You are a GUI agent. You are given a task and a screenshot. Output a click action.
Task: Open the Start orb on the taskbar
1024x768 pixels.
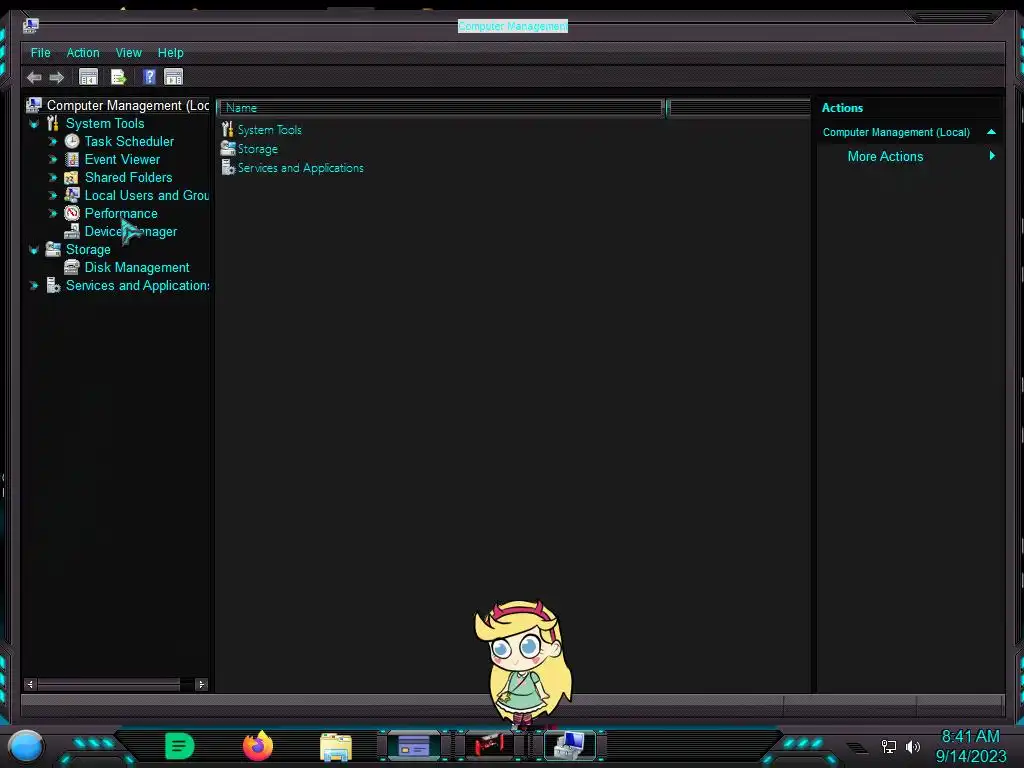(26, 746)
